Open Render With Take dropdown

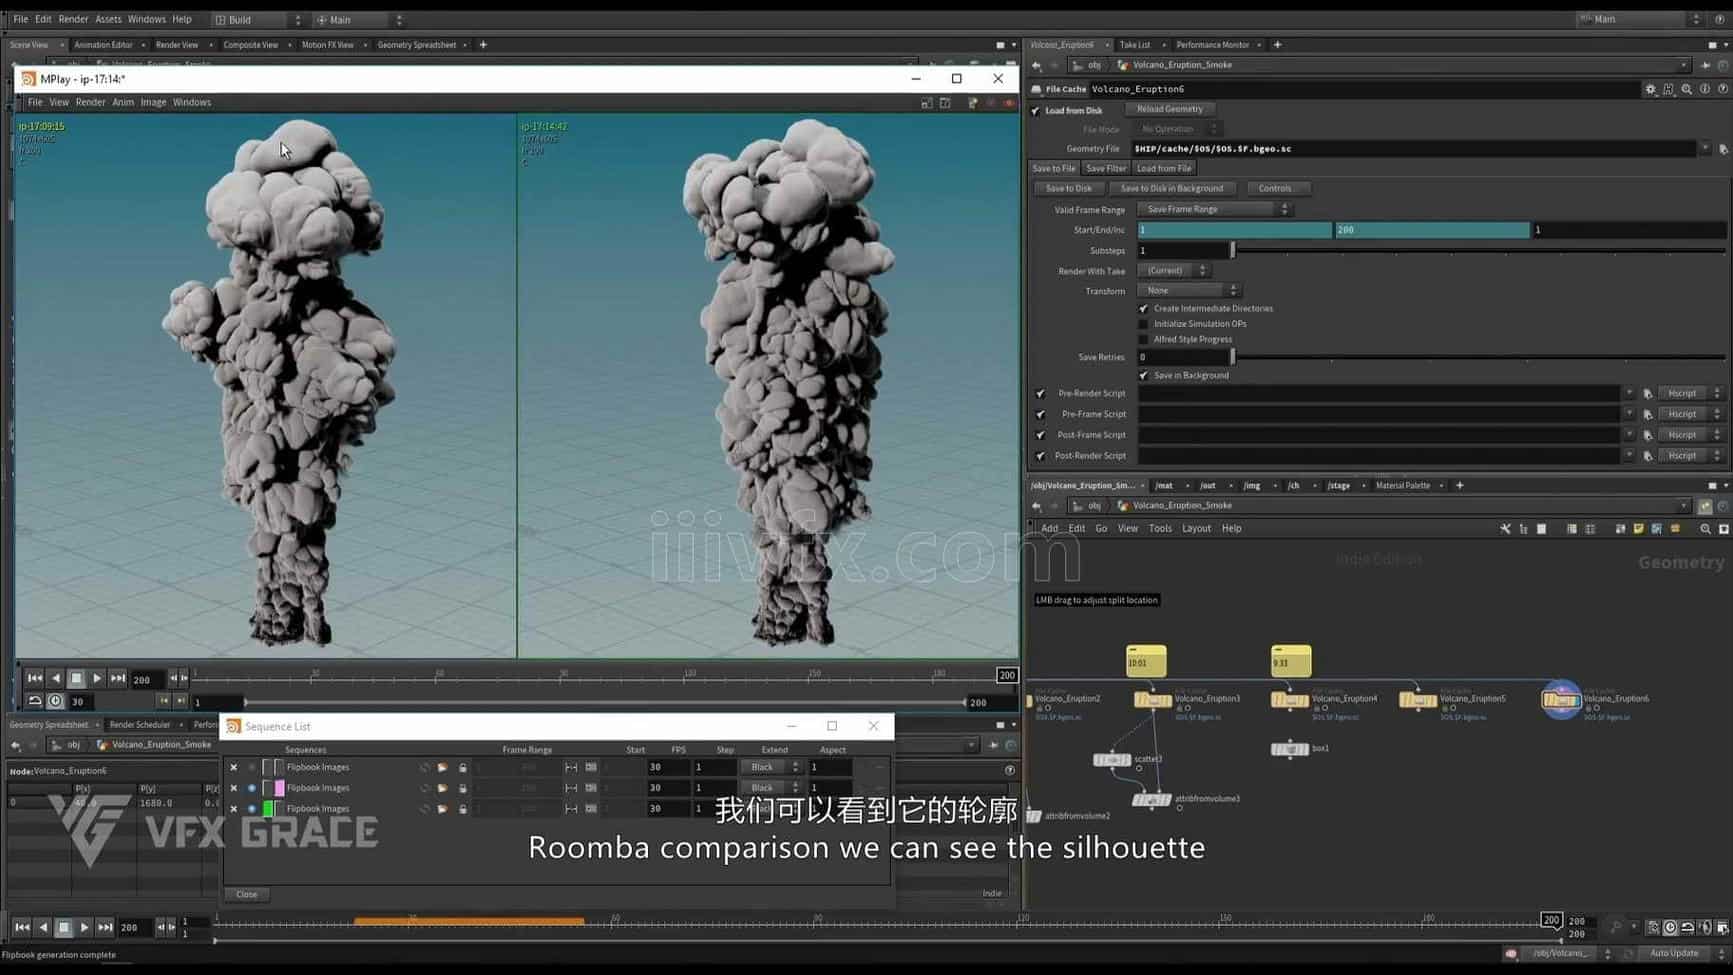pos(1174,271)
